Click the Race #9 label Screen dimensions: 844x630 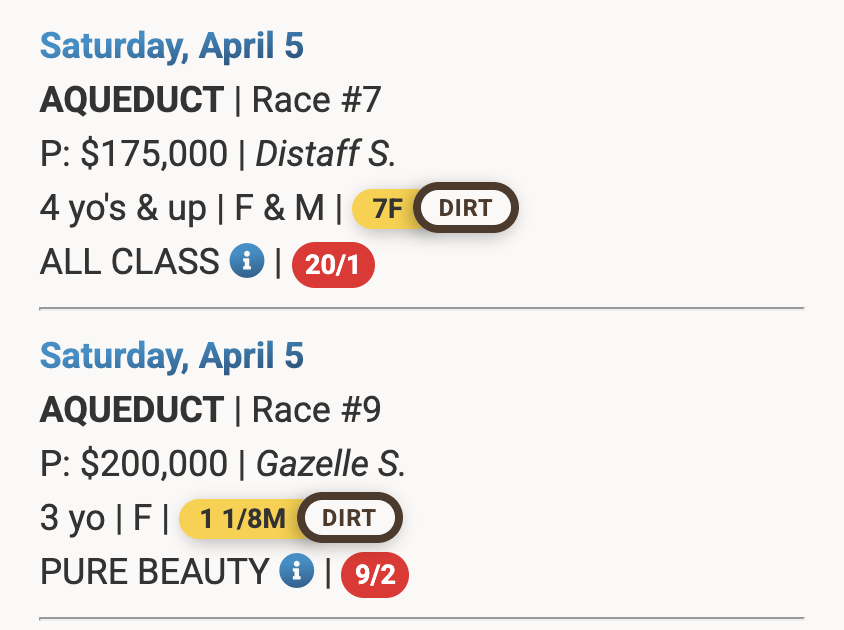tap(316, 410)
